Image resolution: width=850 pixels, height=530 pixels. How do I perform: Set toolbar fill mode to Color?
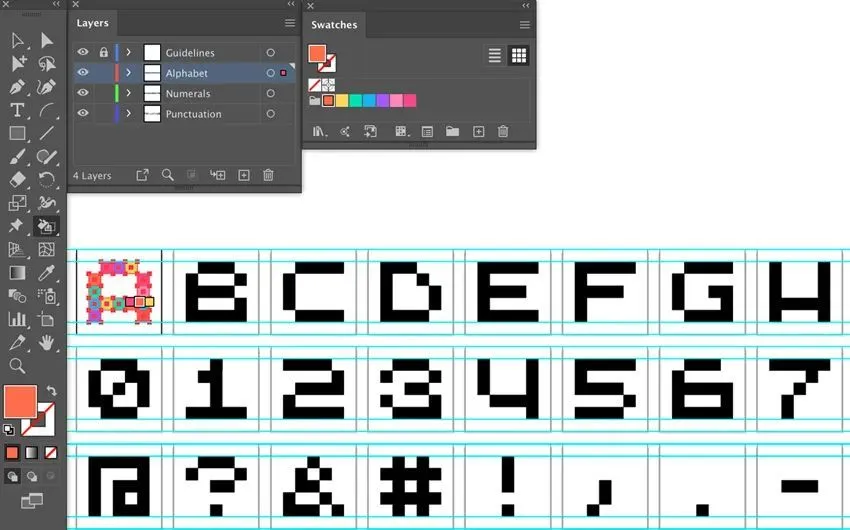tap(12, 453)
